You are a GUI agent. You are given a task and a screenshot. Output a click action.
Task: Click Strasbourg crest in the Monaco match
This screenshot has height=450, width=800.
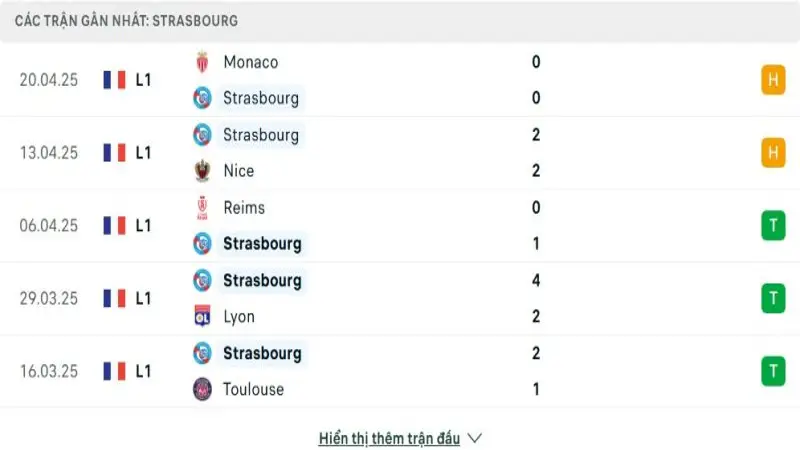(202, 98)
